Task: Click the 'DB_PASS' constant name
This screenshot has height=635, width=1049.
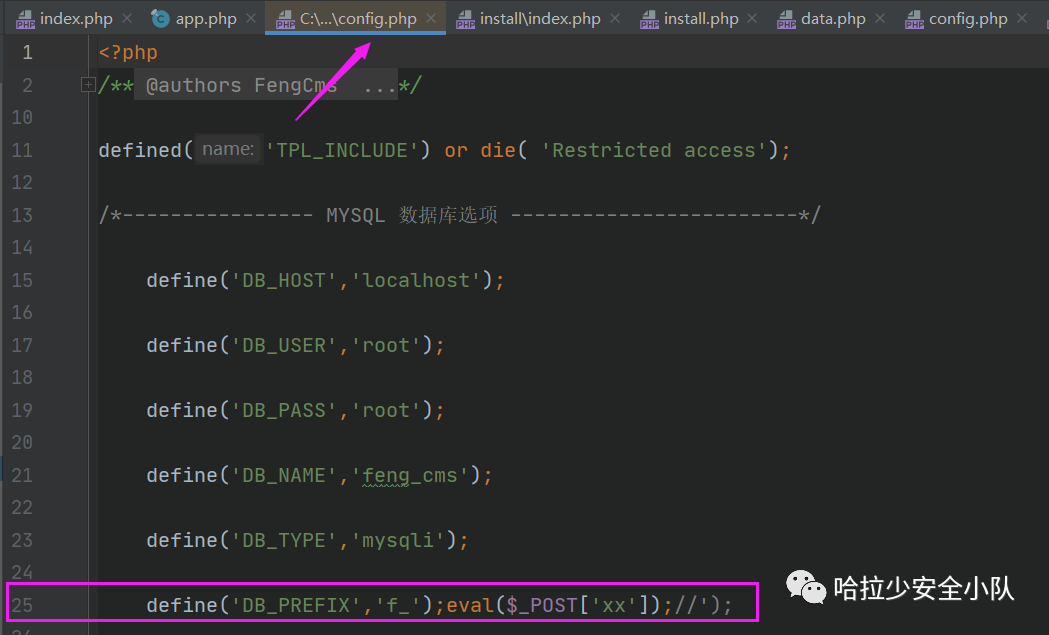Action: [284, 410]
